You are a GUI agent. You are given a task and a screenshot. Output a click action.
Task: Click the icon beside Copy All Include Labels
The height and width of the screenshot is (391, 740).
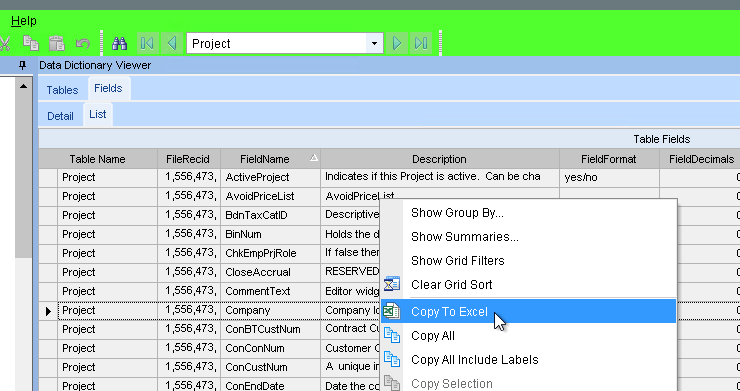392,359
